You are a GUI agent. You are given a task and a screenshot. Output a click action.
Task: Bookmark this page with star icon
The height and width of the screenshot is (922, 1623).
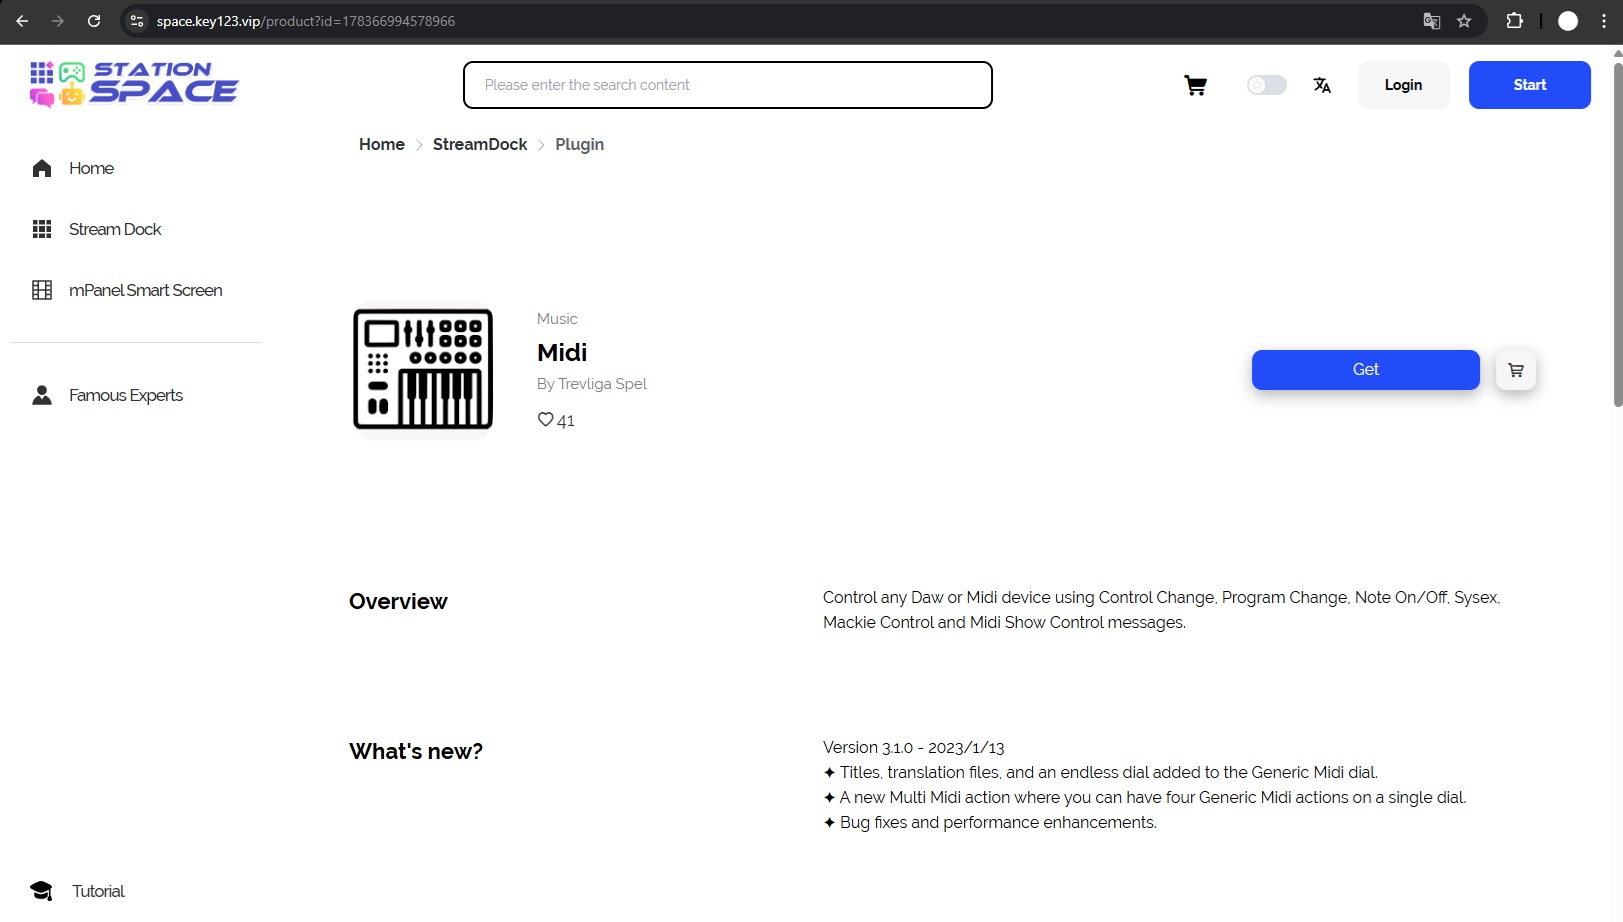coord(1464,21)
